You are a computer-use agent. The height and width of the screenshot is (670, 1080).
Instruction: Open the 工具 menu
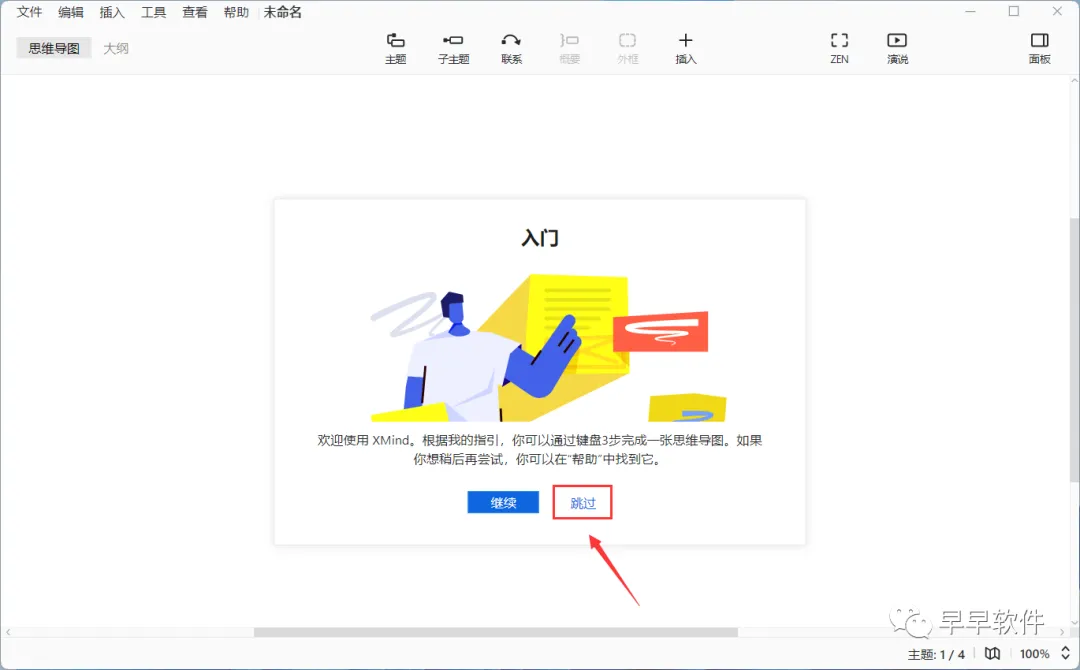pos(153,12)
